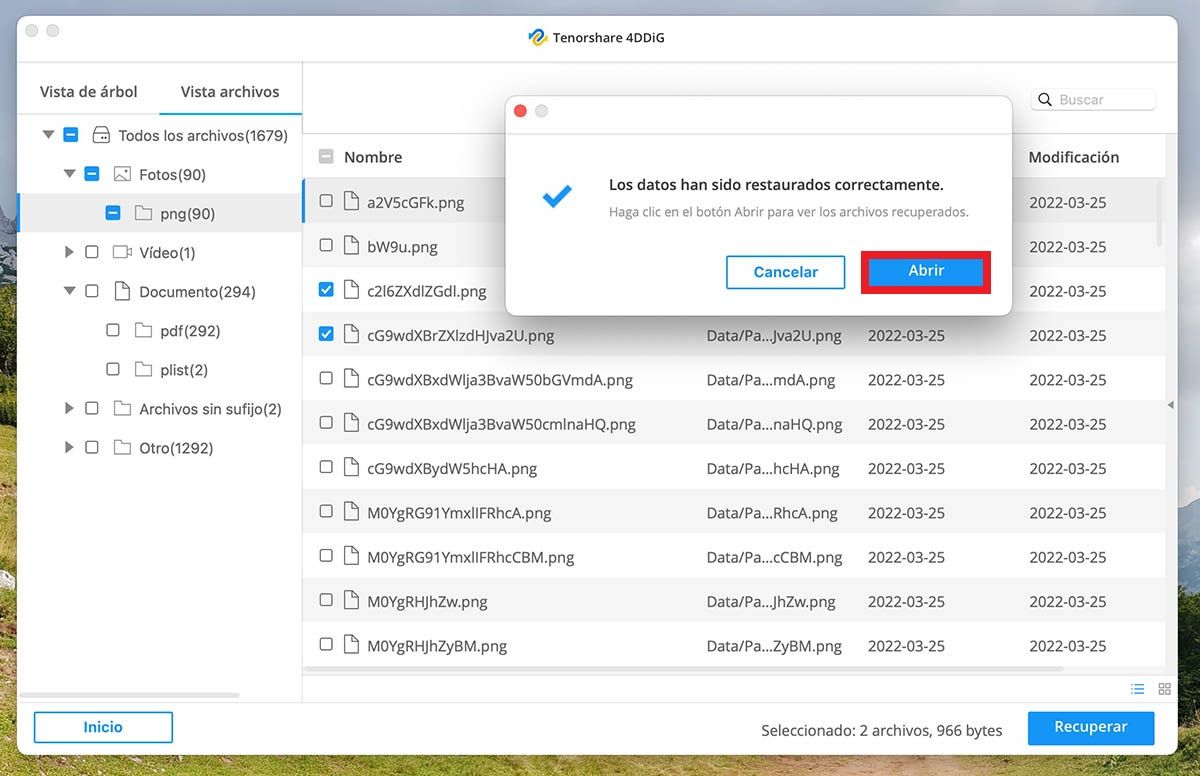Expand the Vídeo(1) tree node
This screenshot has height=776, width=1200.
69,252
